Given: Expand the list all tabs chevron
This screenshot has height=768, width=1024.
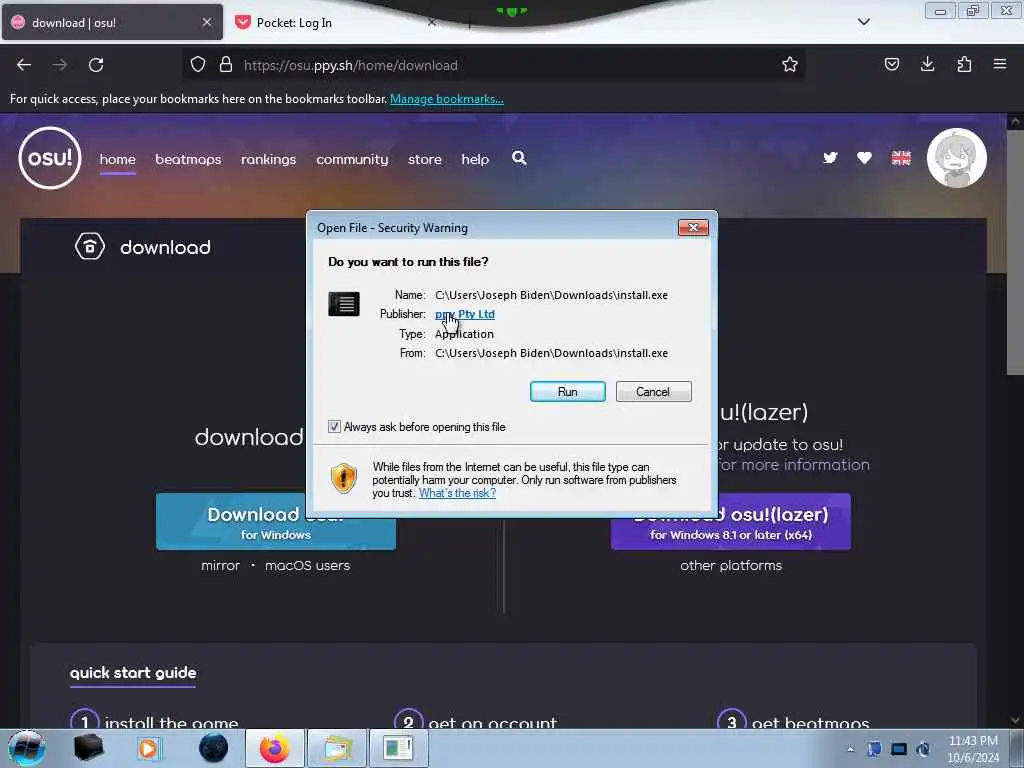Looking at the screenshot, I should coord(863,22).
